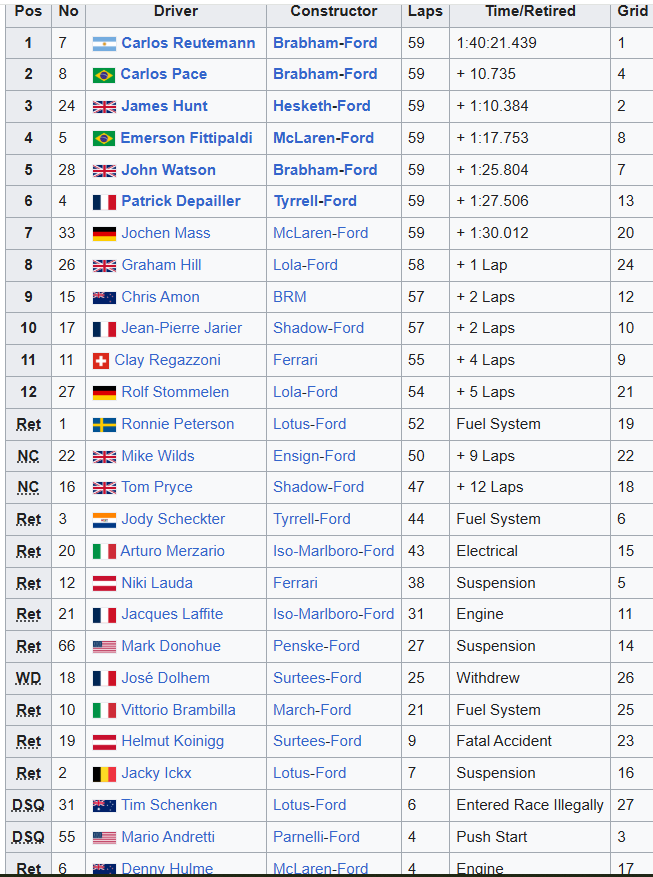
Task: Click the French flag beside Jean-Pierre Jarier
Action: [105, 329]
